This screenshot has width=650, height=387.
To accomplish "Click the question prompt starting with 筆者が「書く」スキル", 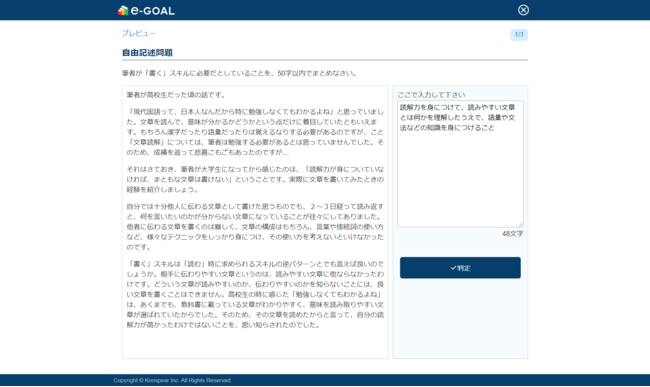I will pyautogui.click(x=240, y=73).
